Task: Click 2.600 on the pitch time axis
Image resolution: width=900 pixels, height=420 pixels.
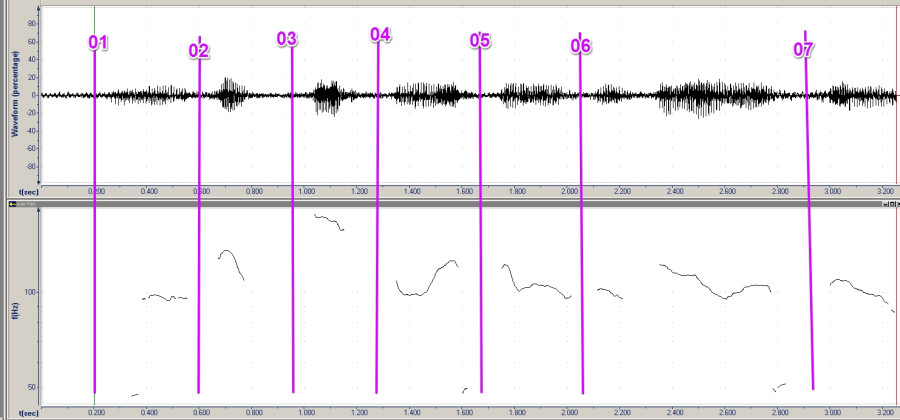Action: point(727,412)
